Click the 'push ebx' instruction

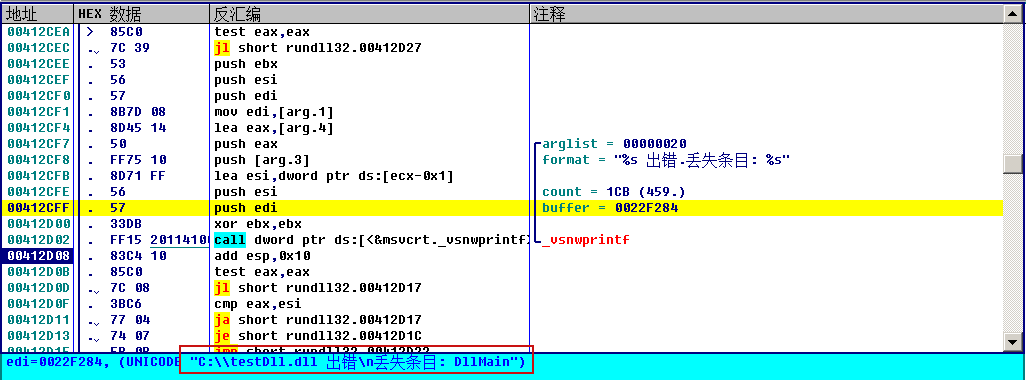click(x=246, y=63)
